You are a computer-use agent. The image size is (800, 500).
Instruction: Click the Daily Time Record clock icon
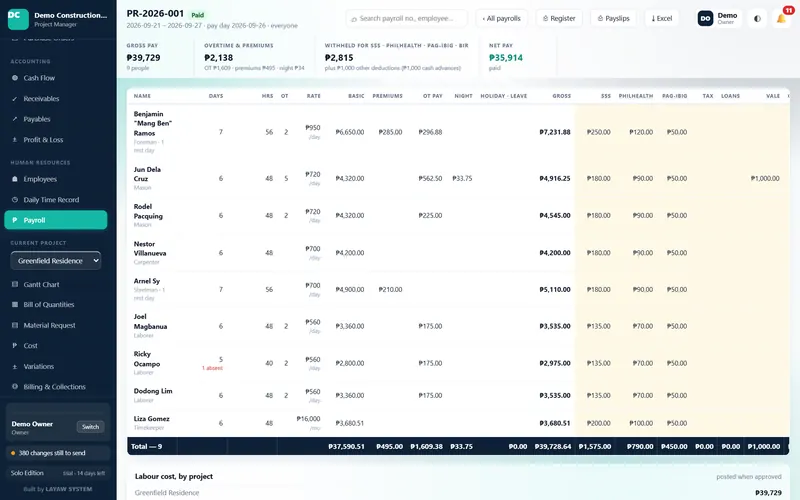click(x=15, y=199)
